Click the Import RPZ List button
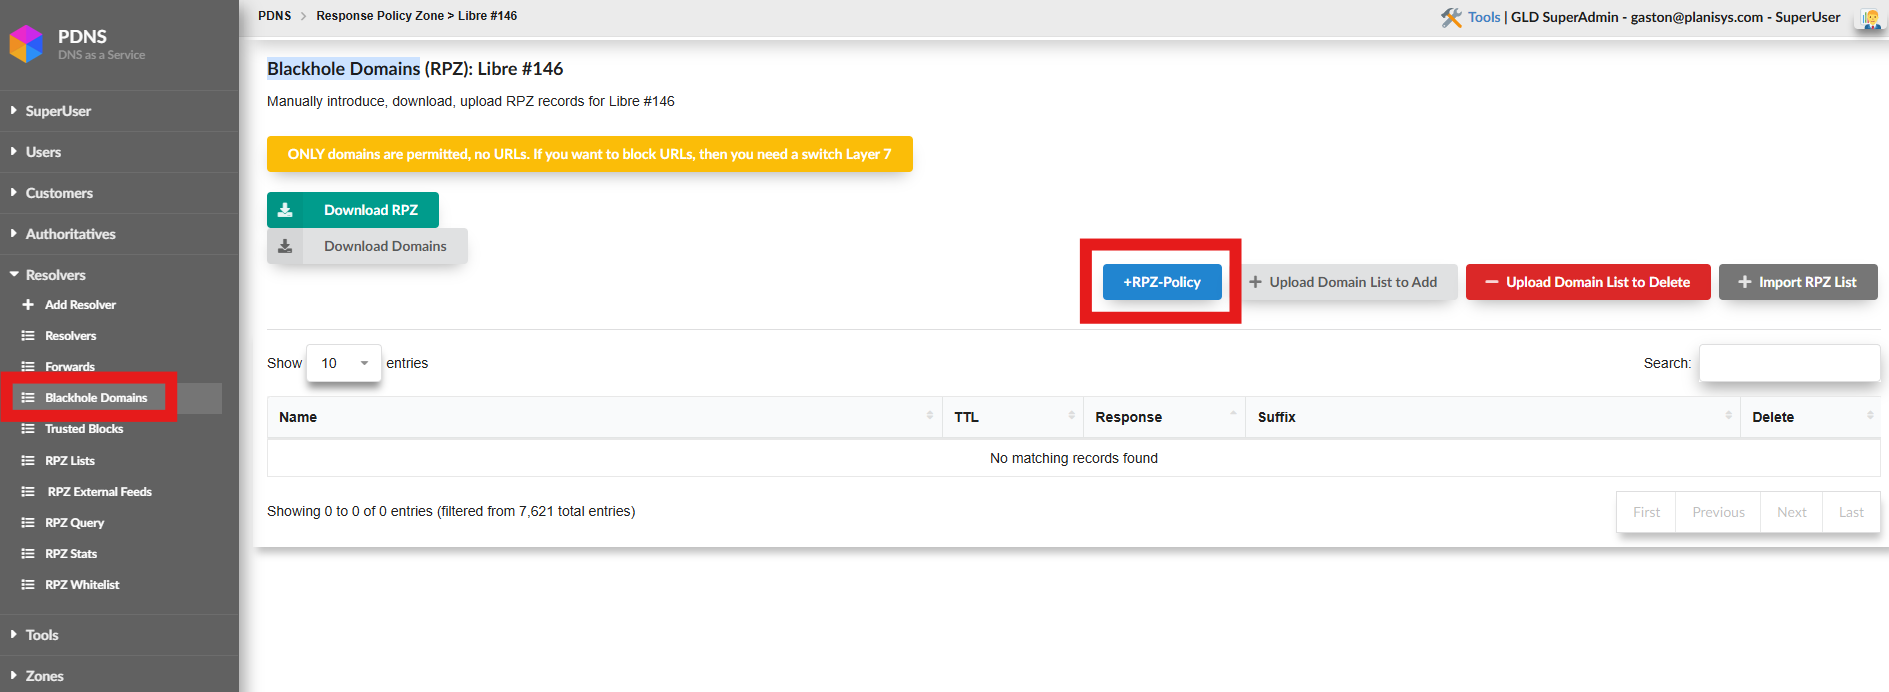Viewport: 1889px width, 692px height. (x=1797, y=282)
